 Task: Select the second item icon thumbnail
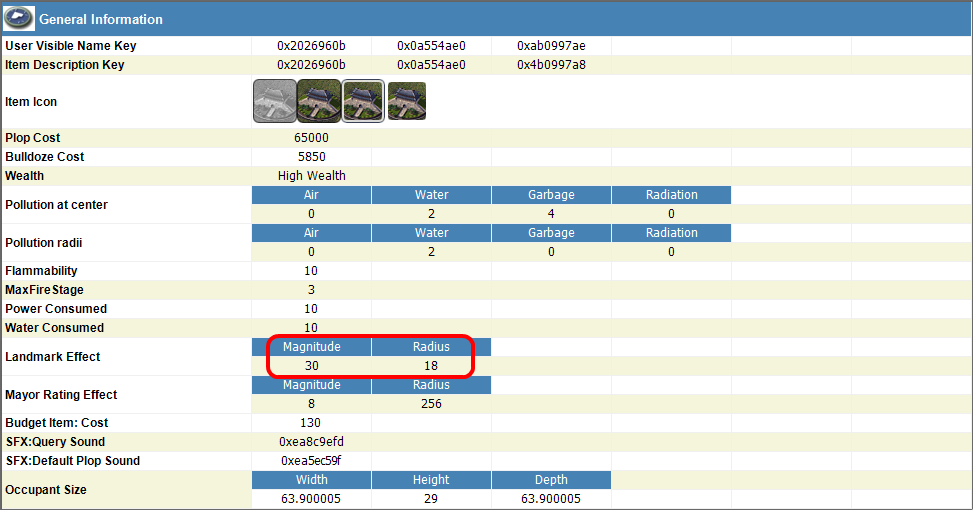coord(319,101)
